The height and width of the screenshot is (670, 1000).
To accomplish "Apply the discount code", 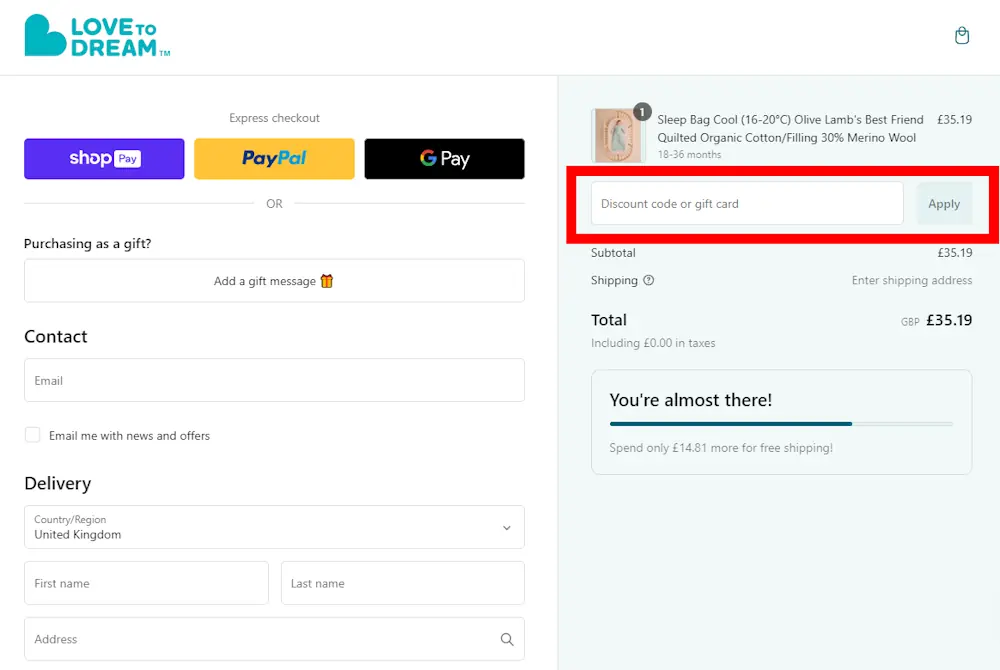I will coord(944,203).
